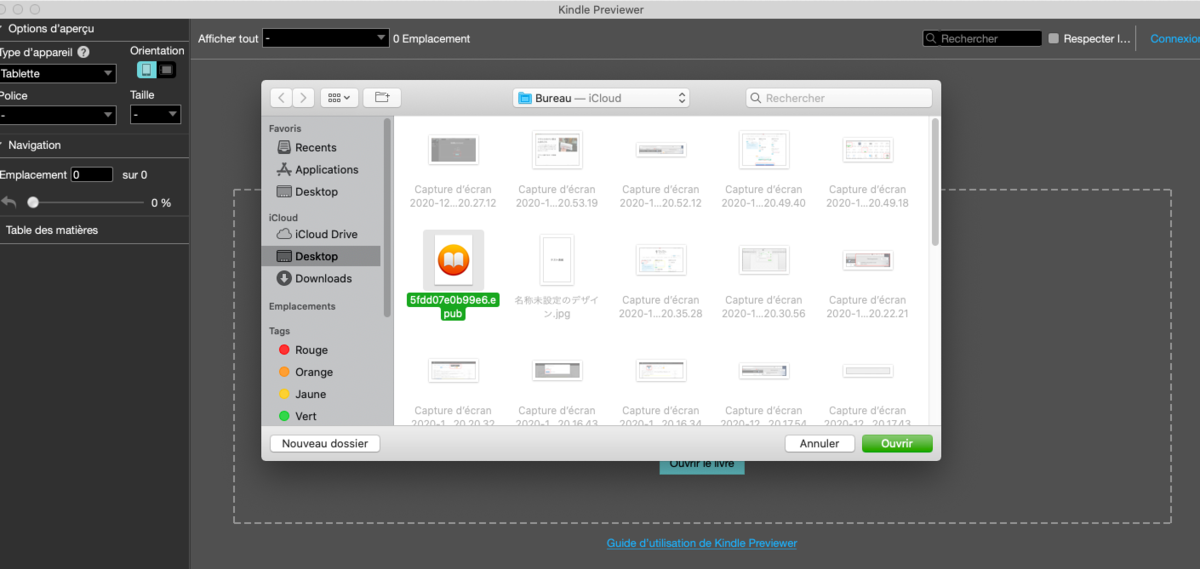Open the Bureau — iCloud location dropdown

click(602, 98)
